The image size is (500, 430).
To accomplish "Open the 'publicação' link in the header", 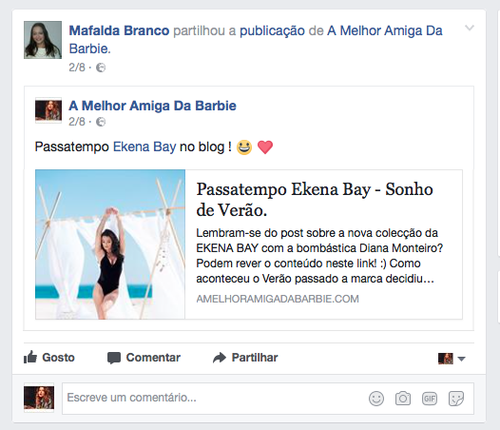I will [x=272, y=31].
